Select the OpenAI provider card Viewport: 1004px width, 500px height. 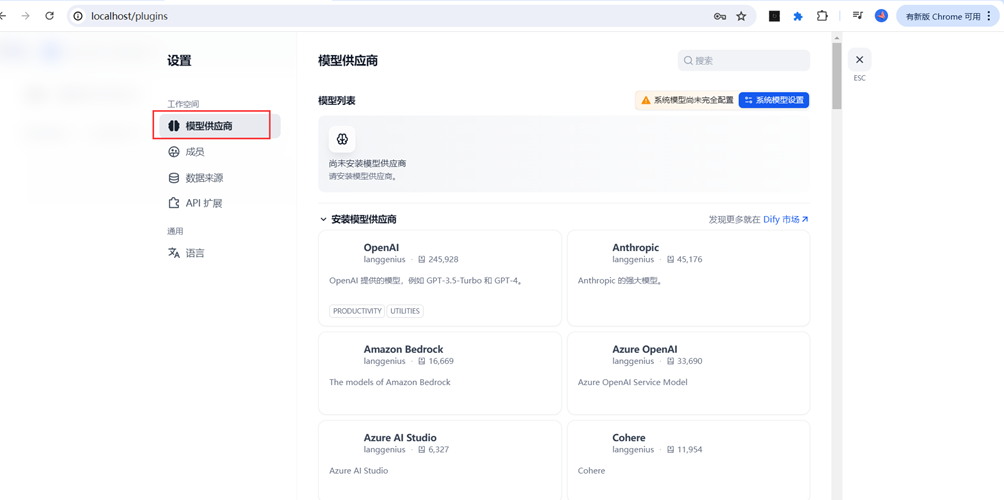(439, 278)
